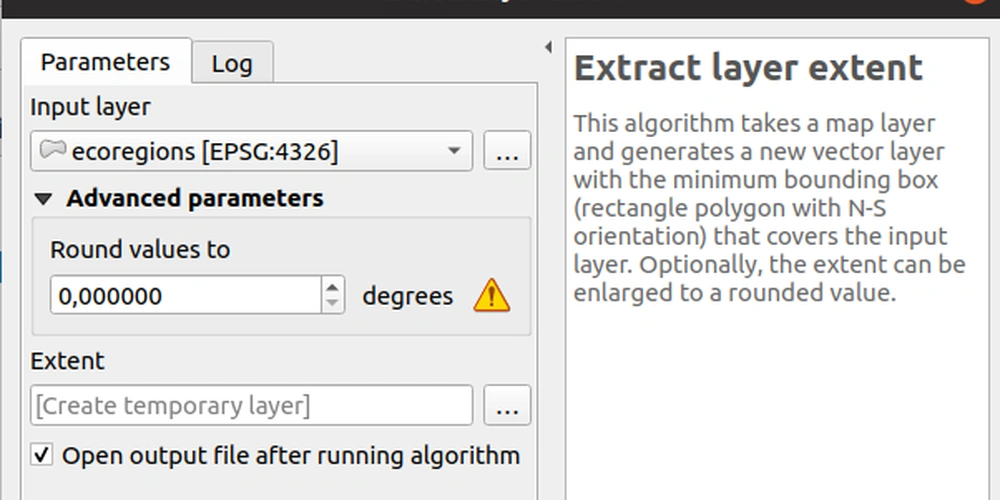
Task: Click the polygon layer icon for ecoregions
Action: tap(53, 152)
